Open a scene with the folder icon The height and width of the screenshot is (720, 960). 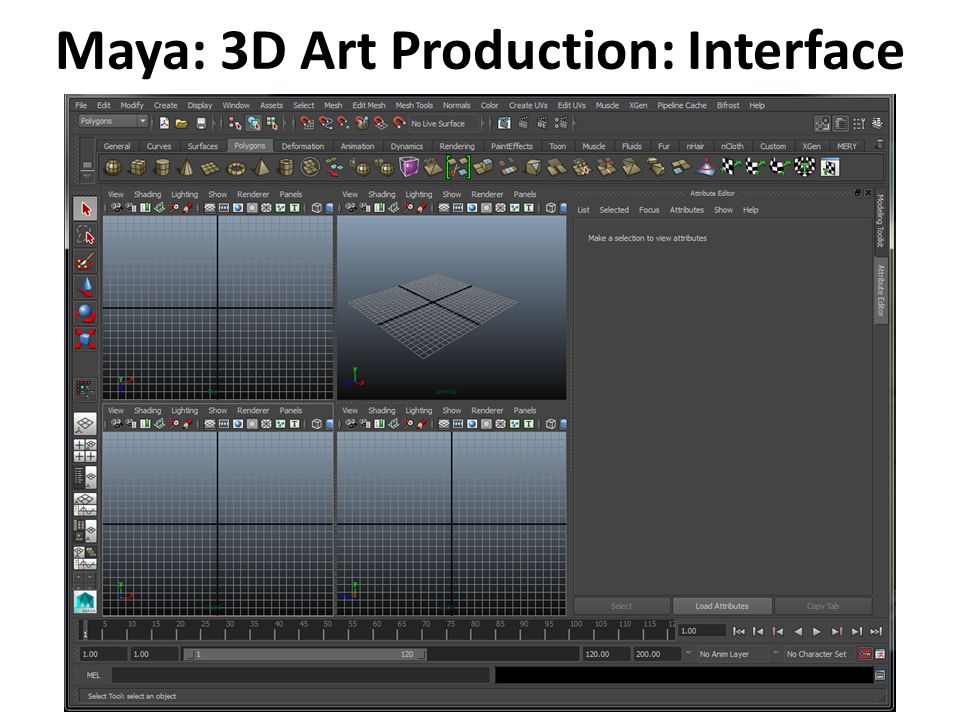coord(182,124)
